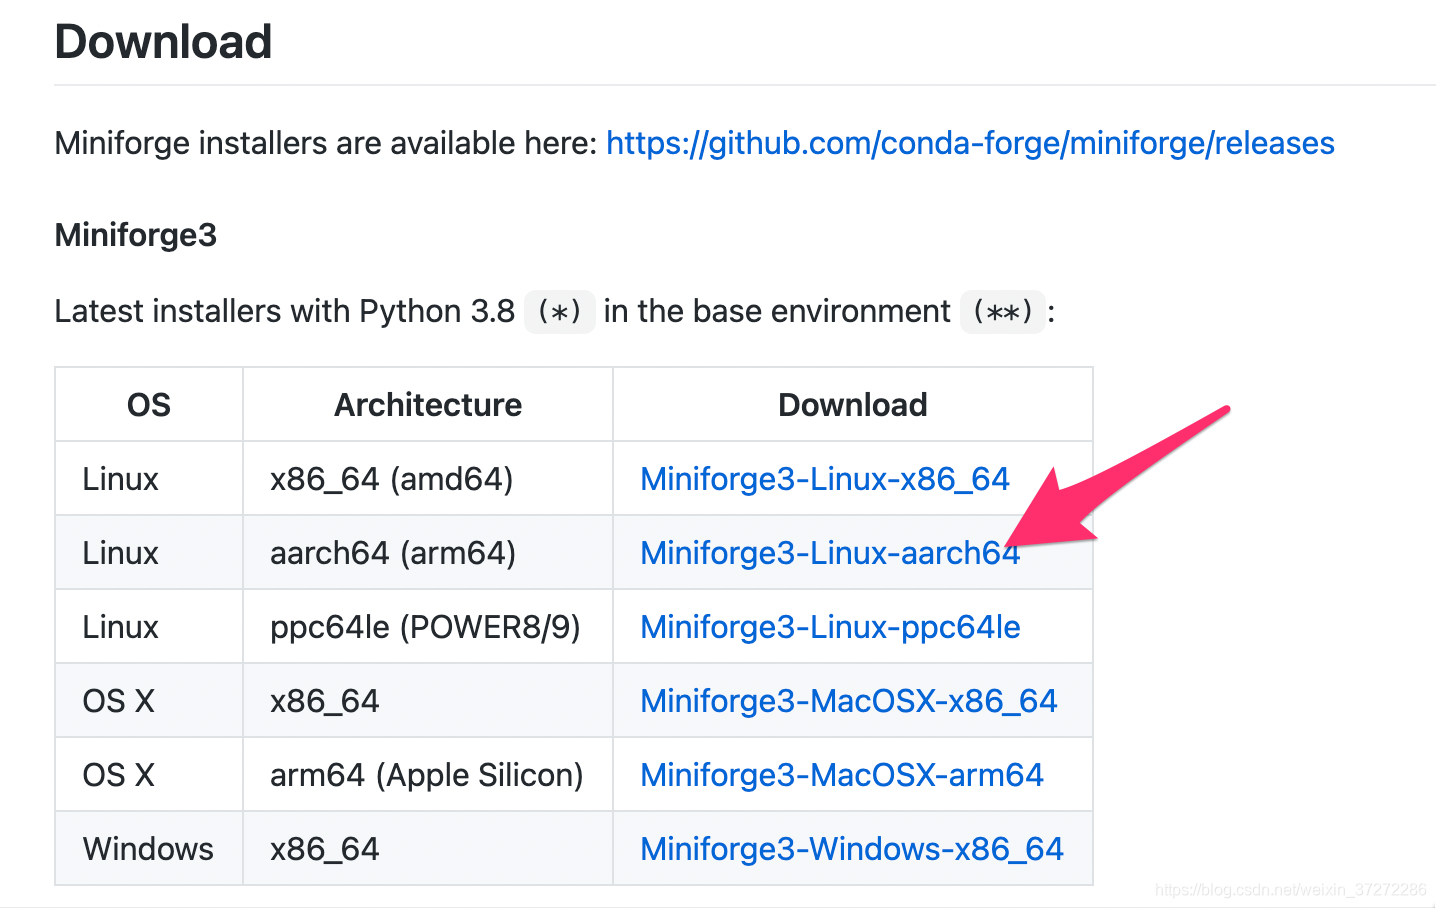Viewport: 1436px width, 908px height.
Task: Click the Download page heading
Action: pyautogui.click(x=163, y=42)
